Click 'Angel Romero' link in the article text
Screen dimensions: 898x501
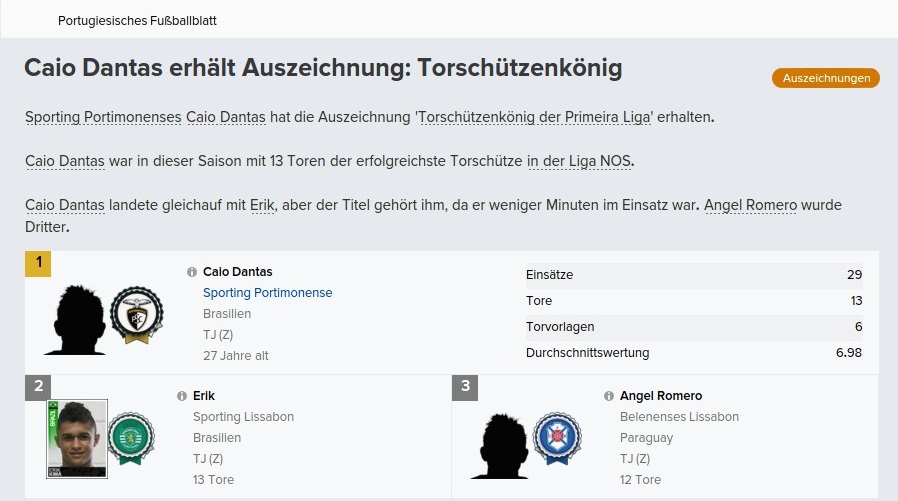[x=750, y=205]
